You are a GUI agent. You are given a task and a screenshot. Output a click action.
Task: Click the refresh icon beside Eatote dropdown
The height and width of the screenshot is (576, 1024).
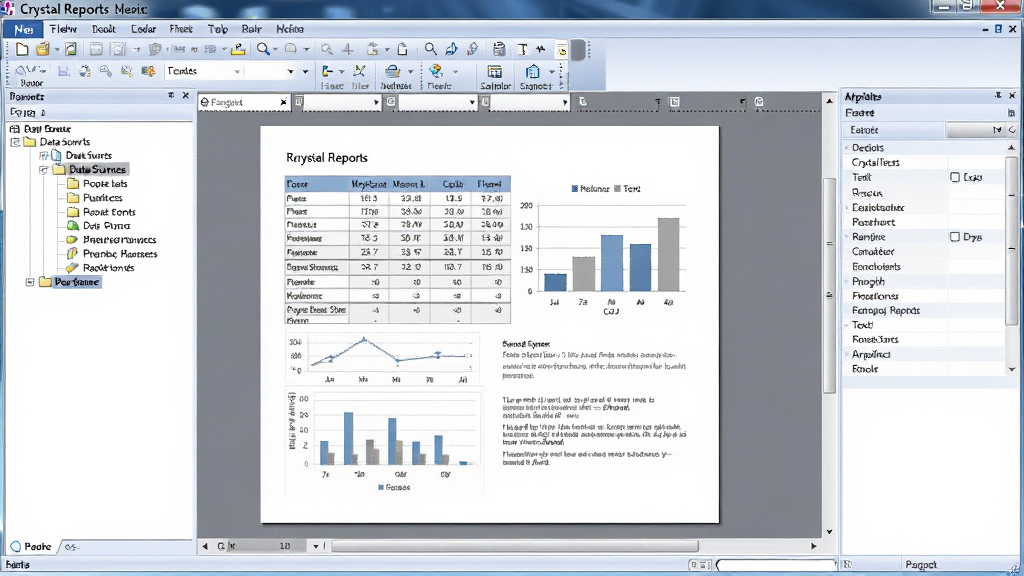pos(1012,130)
